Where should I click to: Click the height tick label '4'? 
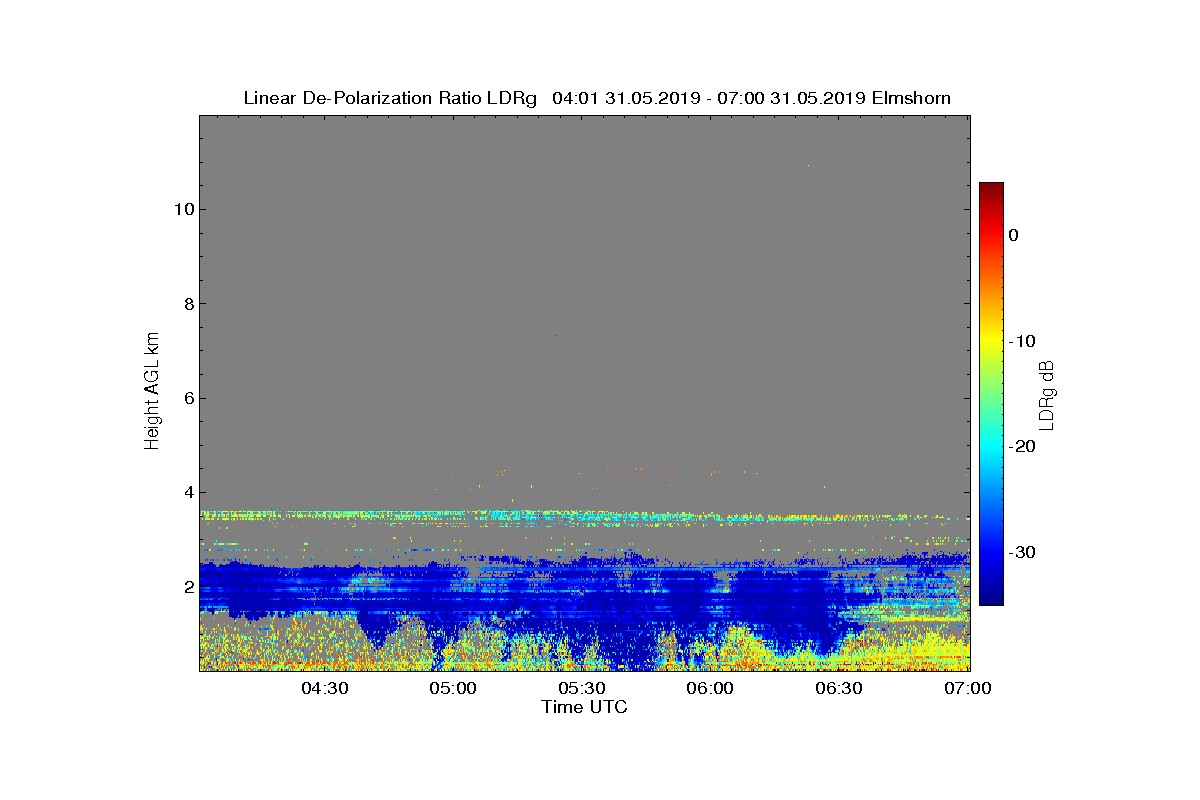point(187,492)
